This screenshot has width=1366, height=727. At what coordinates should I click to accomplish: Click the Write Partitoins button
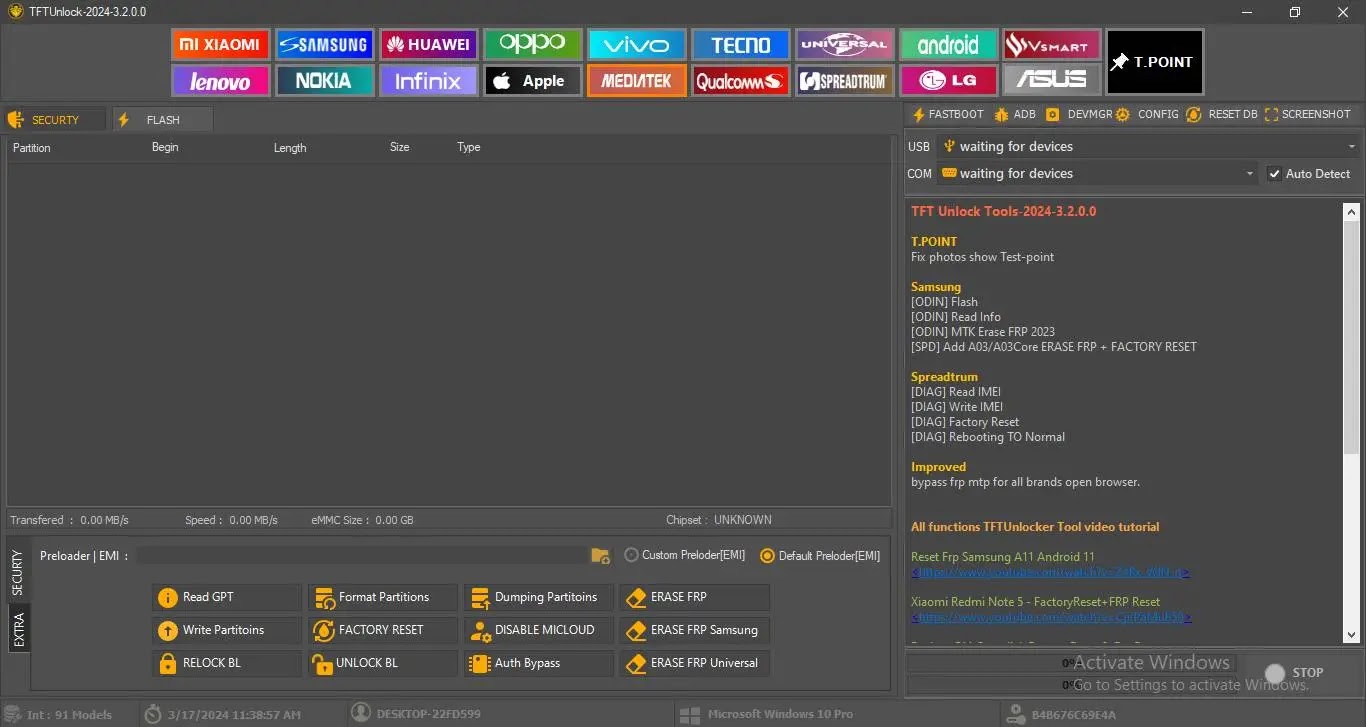pyautogui.click(x=227, y=630)
